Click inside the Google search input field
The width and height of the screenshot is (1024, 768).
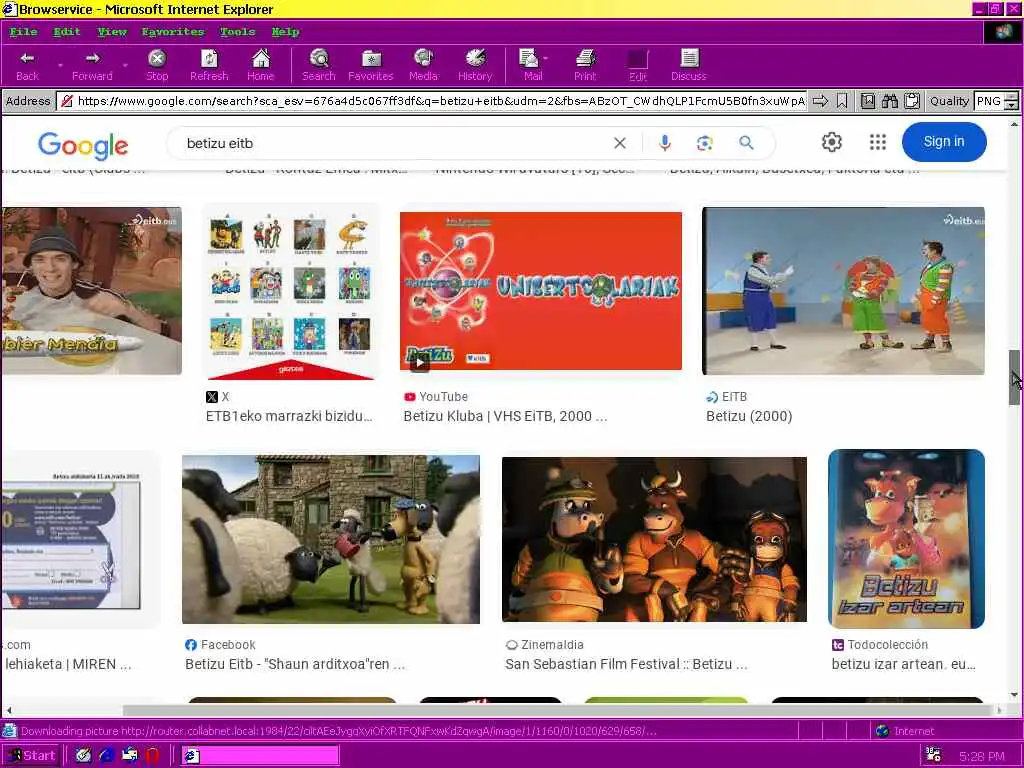point(392,143)
